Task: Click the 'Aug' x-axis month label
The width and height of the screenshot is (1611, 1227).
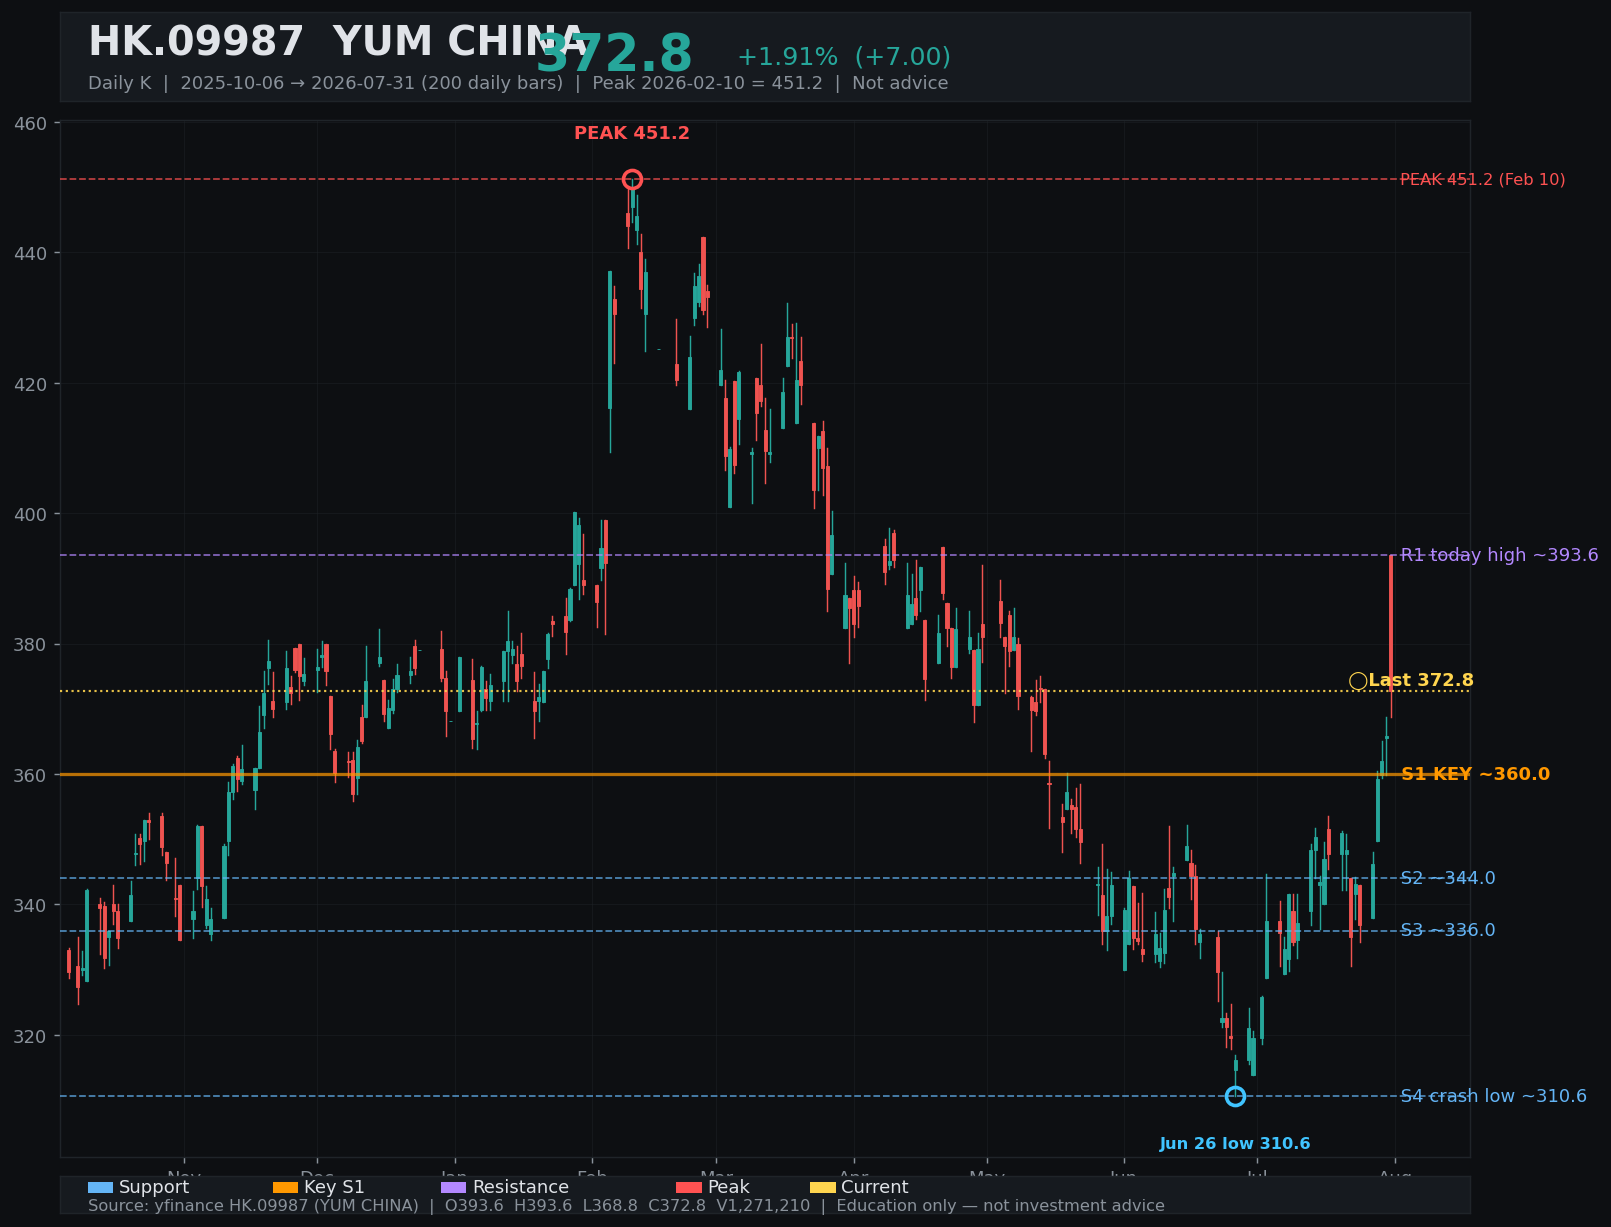Action: [x=1395, y=1175]
